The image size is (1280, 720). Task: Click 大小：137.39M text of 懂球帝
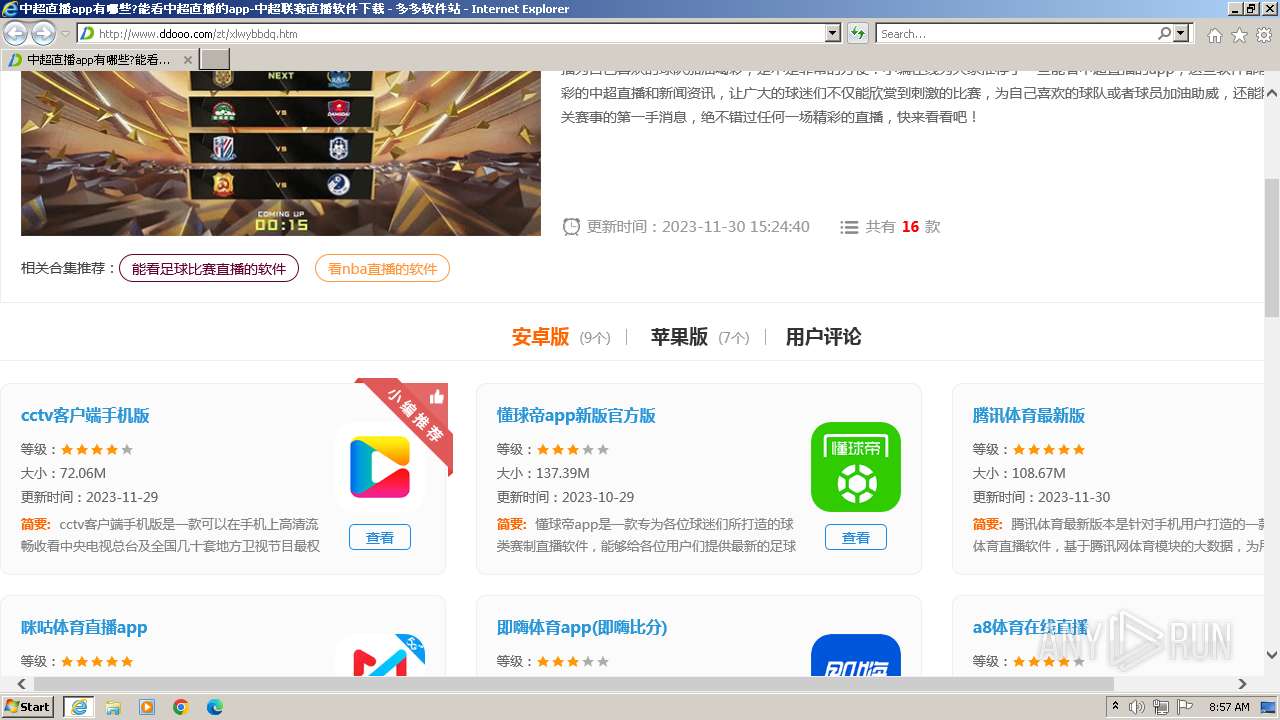coord(543,473)
